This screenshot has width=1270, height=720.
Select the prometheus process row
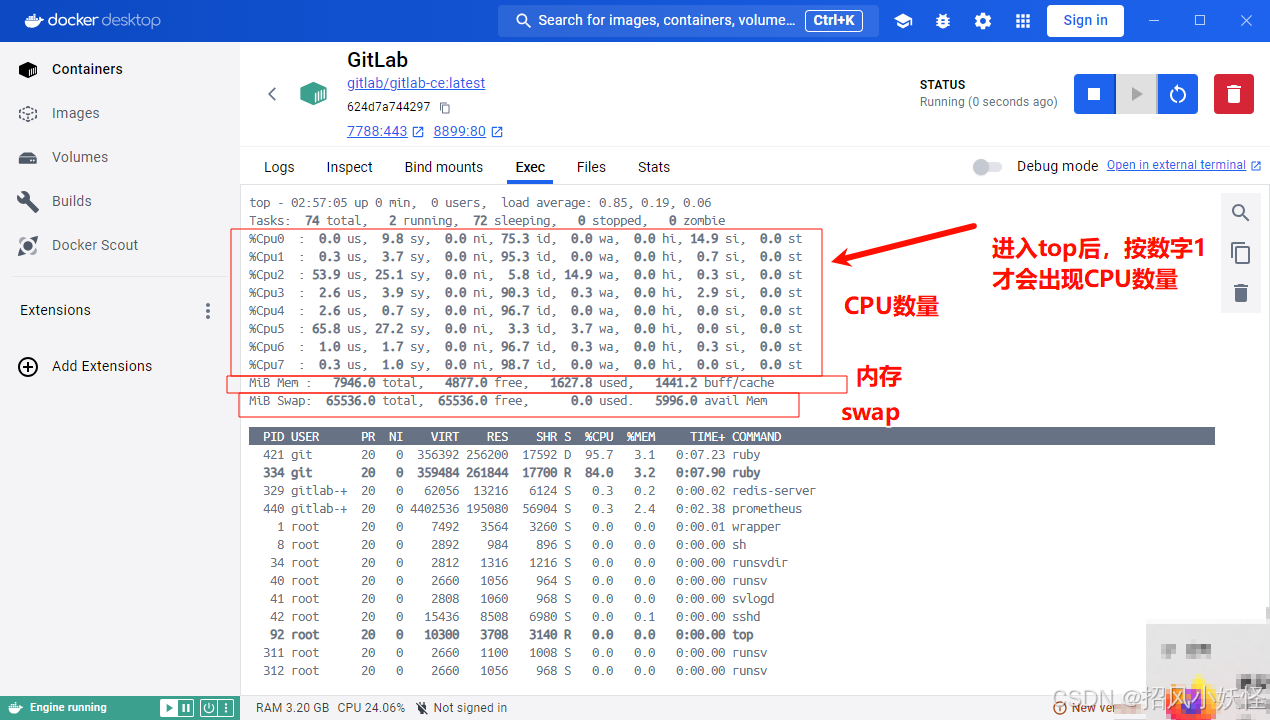tap(731, 509)
